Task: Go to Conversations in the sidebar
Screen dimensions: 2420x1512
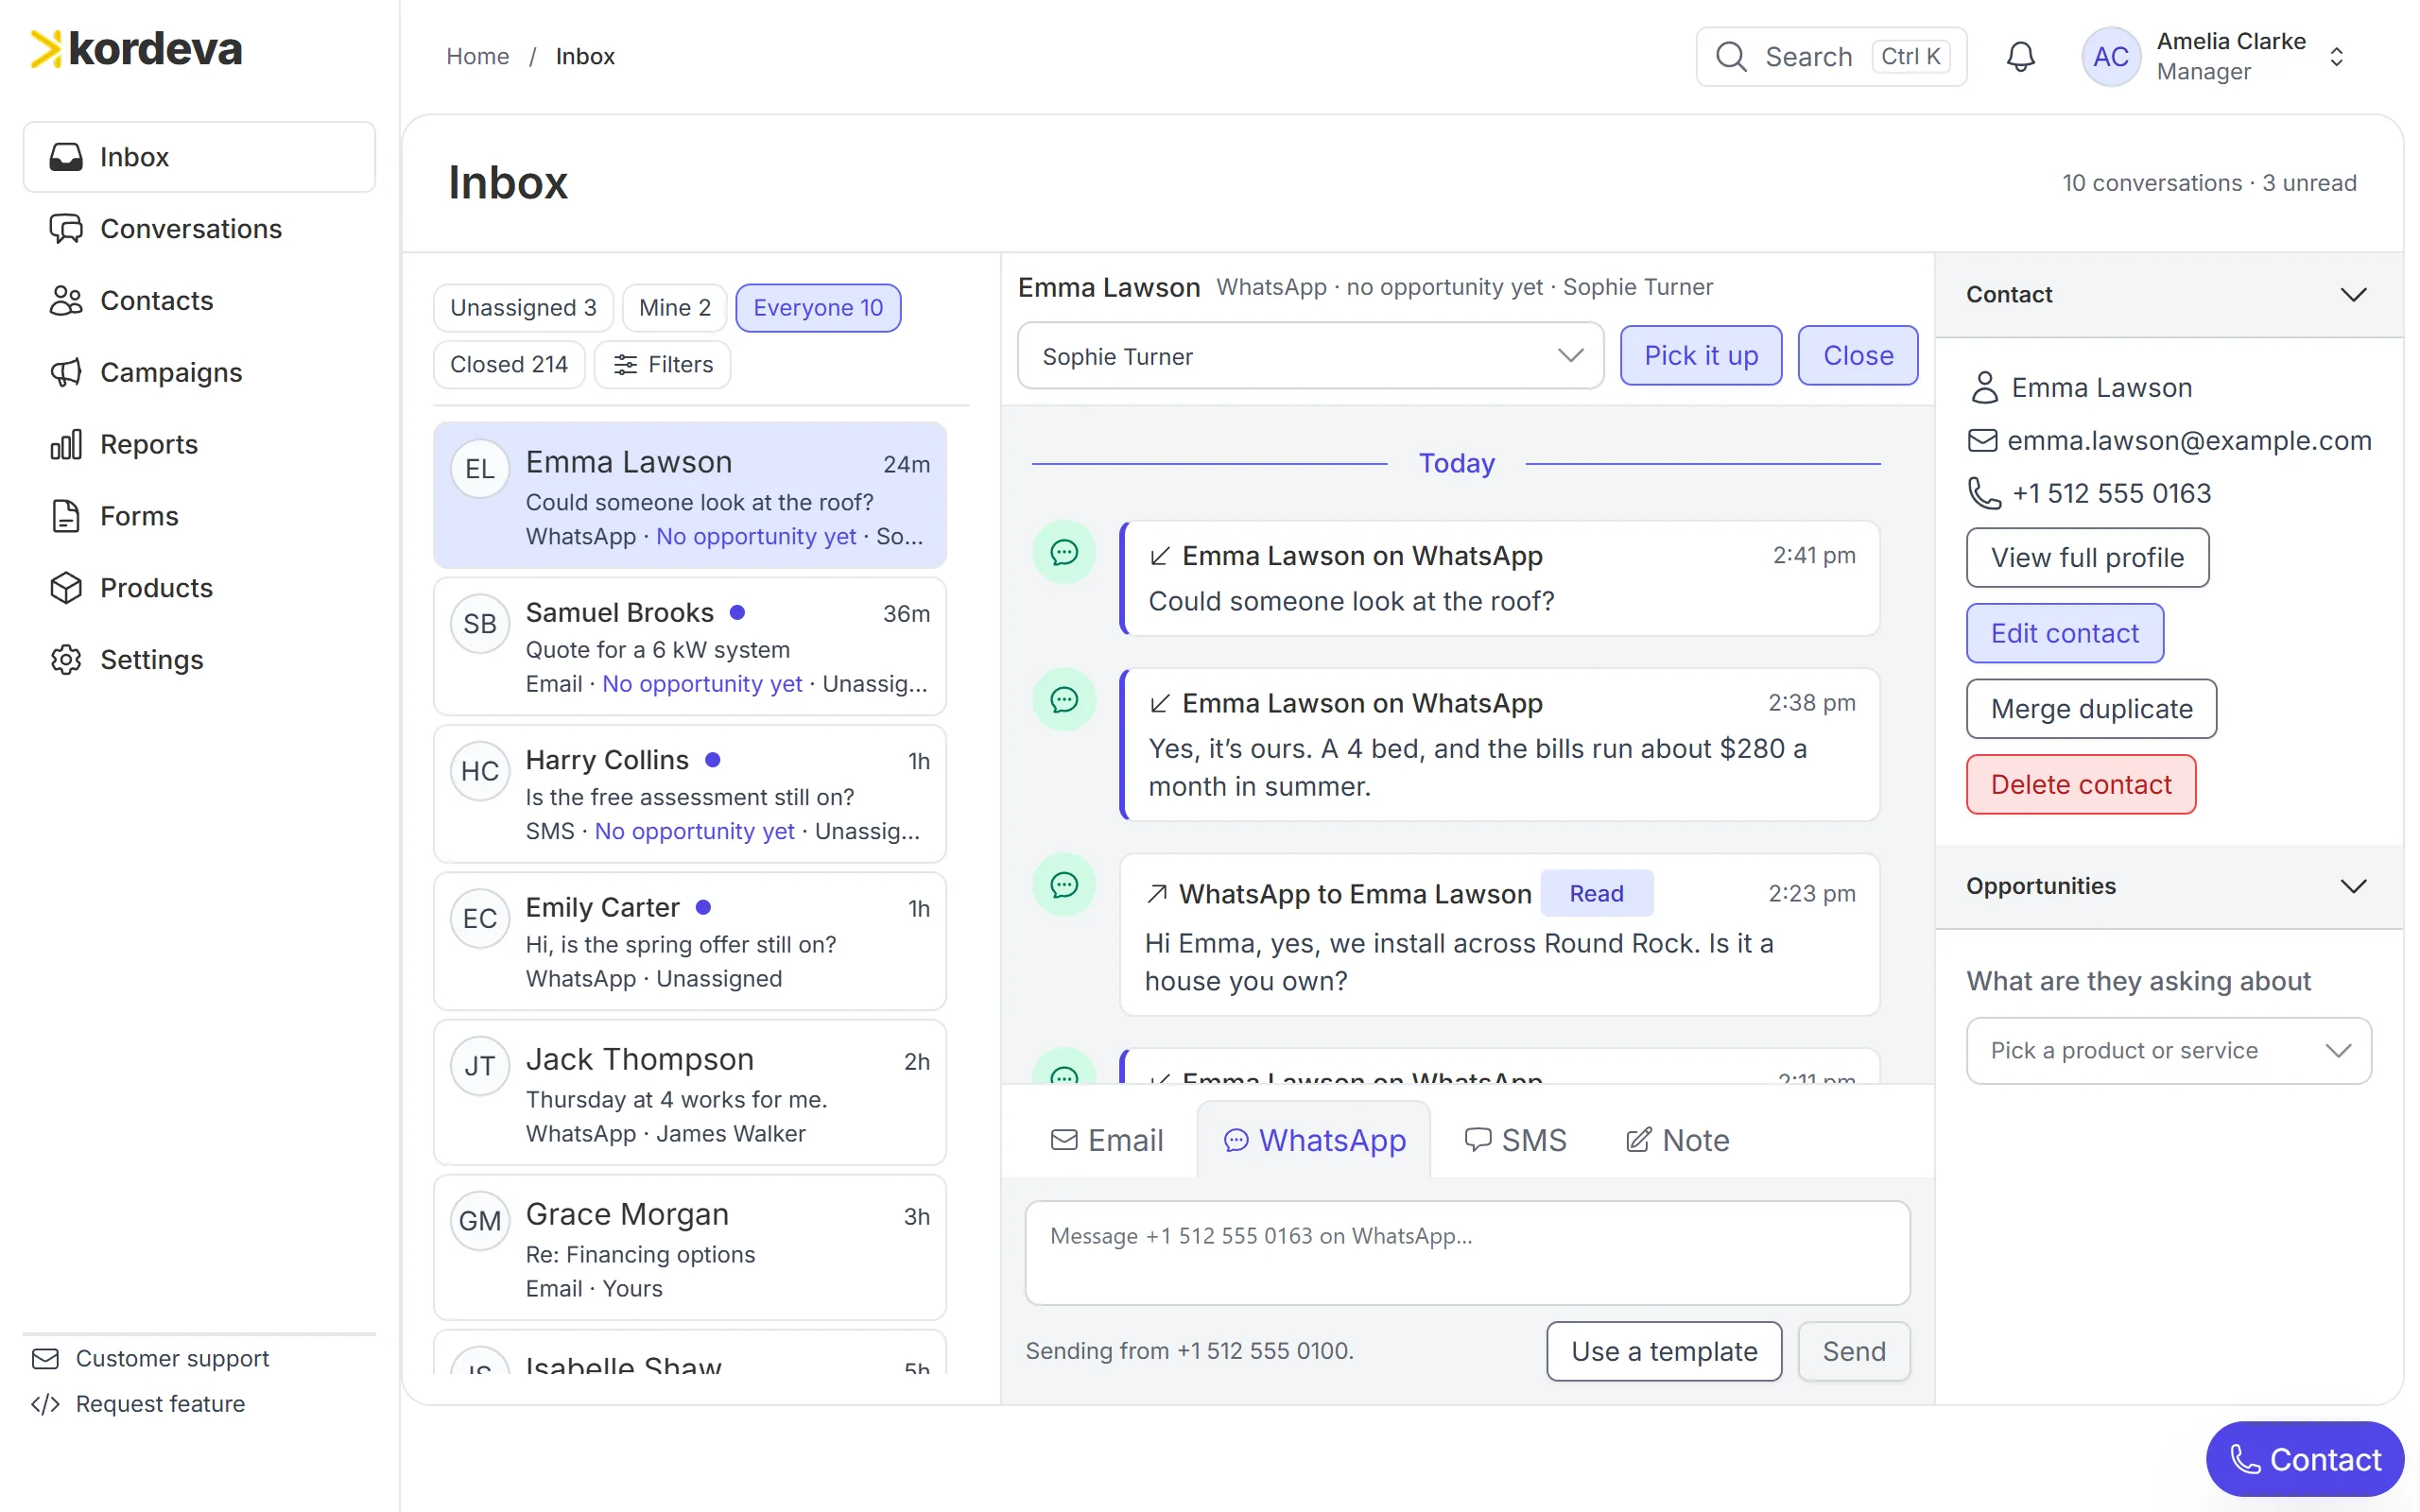Action: [199, 229]
